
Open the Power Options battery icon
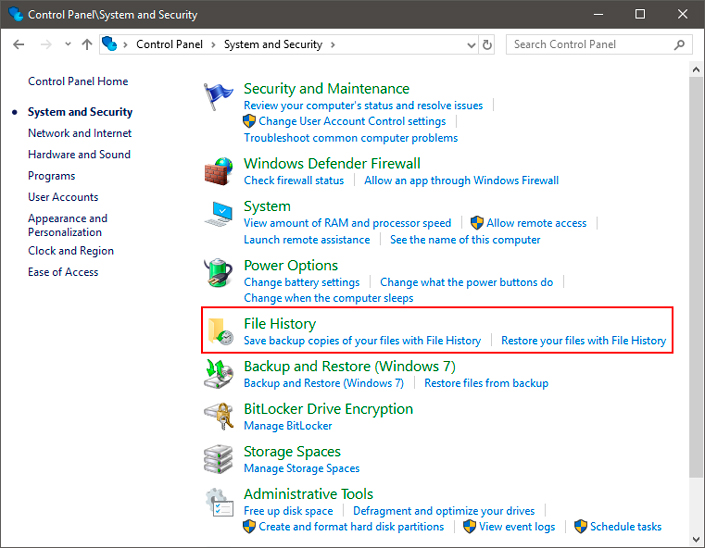[x=219, y=272]
